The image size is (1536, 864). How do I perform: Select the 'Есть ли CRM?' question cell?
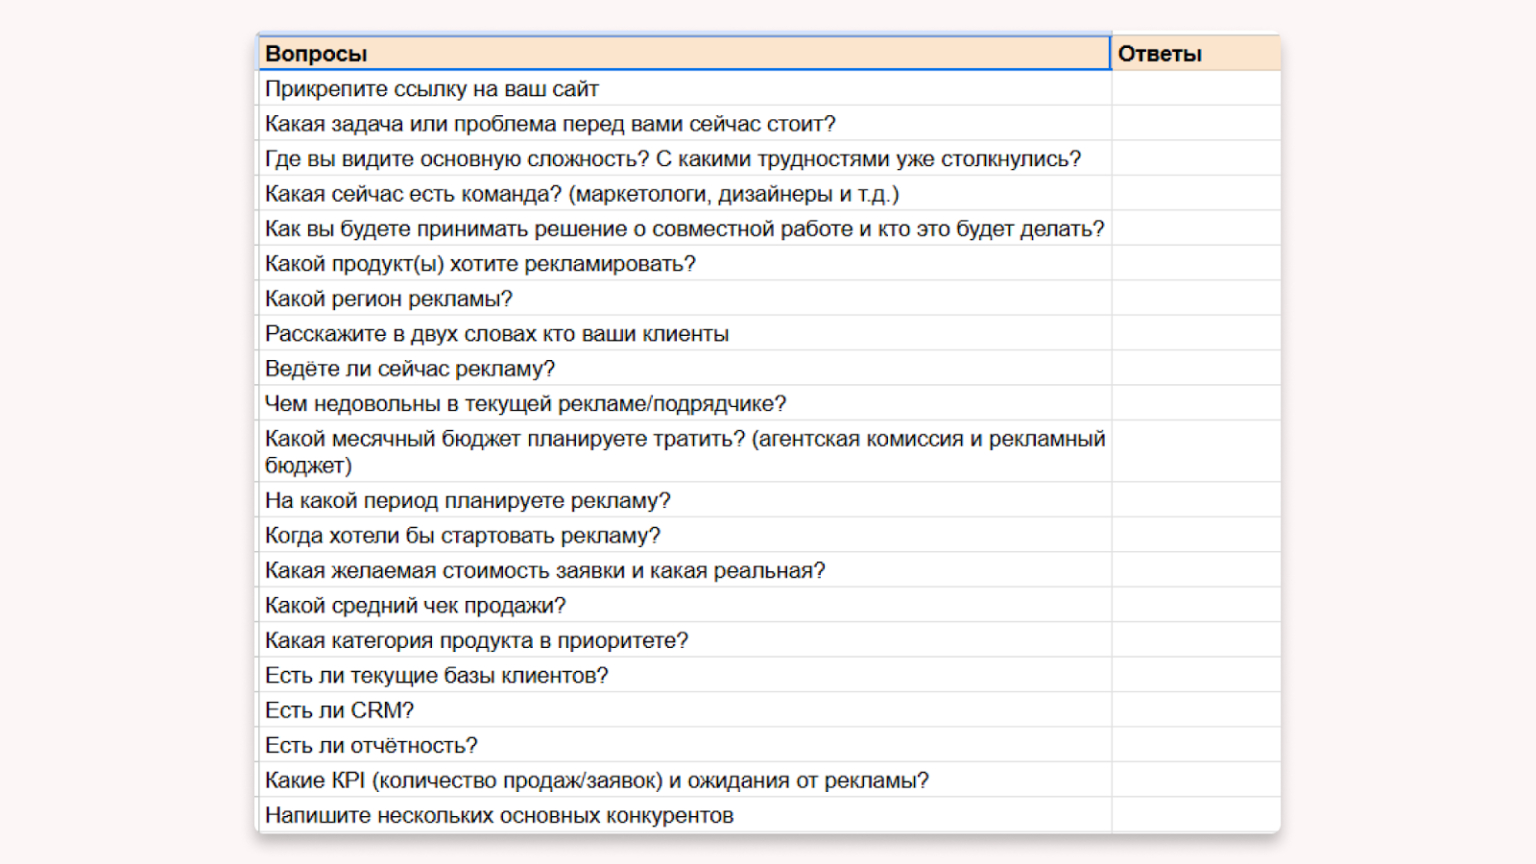pos(684,711)
